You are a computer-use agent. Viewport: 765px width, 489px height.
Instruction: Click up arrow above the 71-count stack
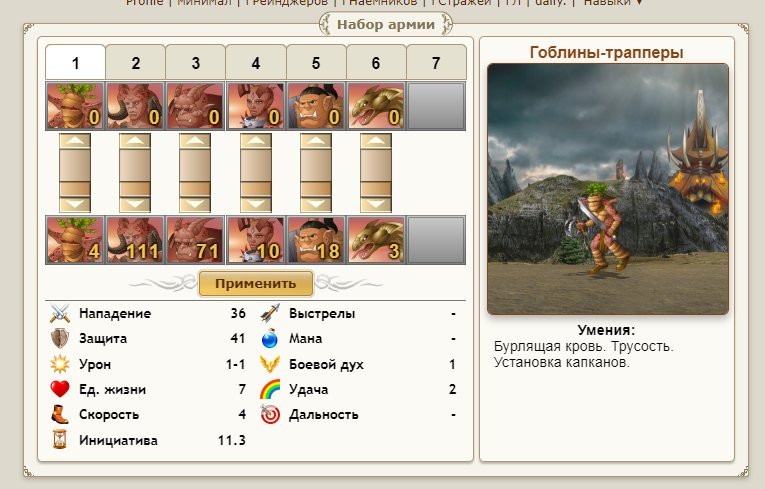[195, 141]
